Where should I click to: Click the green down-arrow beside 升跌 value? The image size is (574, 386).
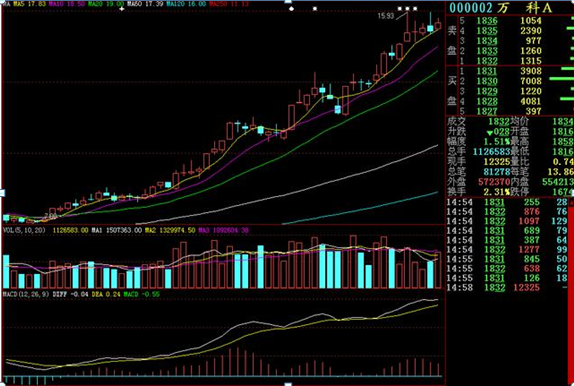point(489,133)
